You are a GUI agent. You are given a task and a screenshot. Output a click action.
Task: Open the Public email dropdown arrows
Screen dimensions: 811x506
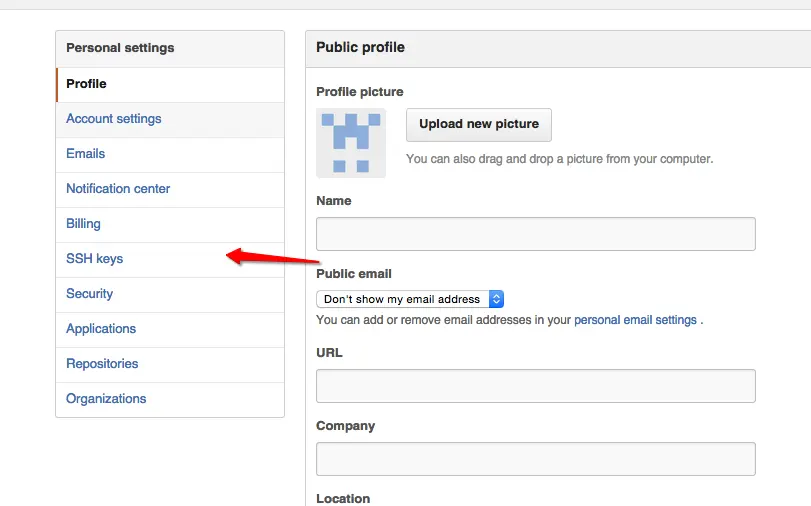[x=496, y=299]
